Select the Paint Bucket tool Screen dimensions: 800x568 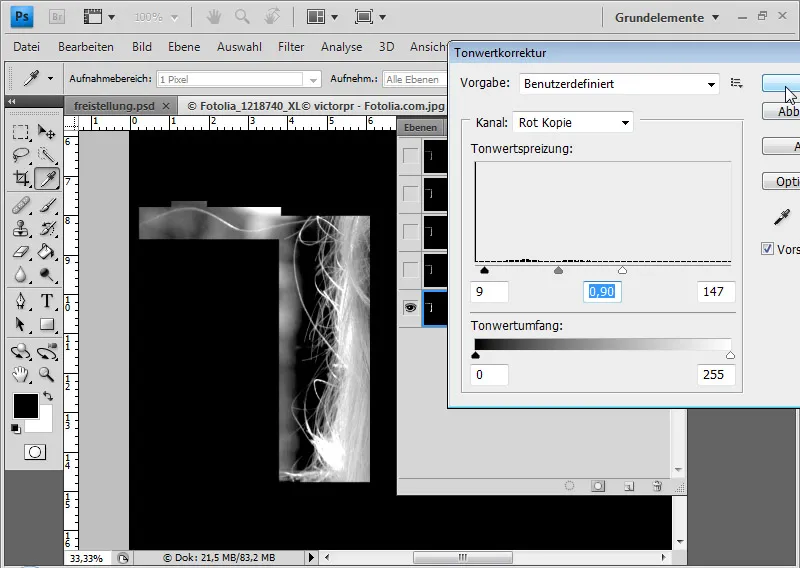(x=47, y=252)
